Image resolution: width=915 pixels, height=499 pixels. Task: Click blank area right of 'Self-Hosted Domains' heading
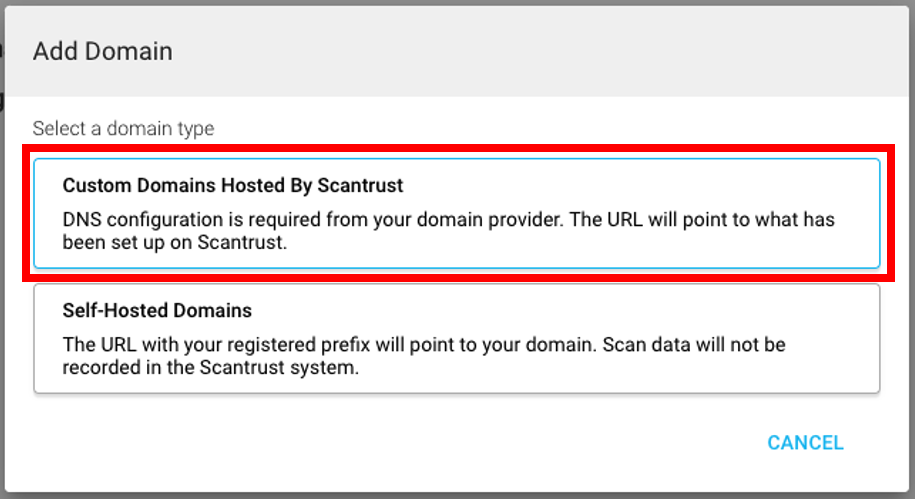600,310
